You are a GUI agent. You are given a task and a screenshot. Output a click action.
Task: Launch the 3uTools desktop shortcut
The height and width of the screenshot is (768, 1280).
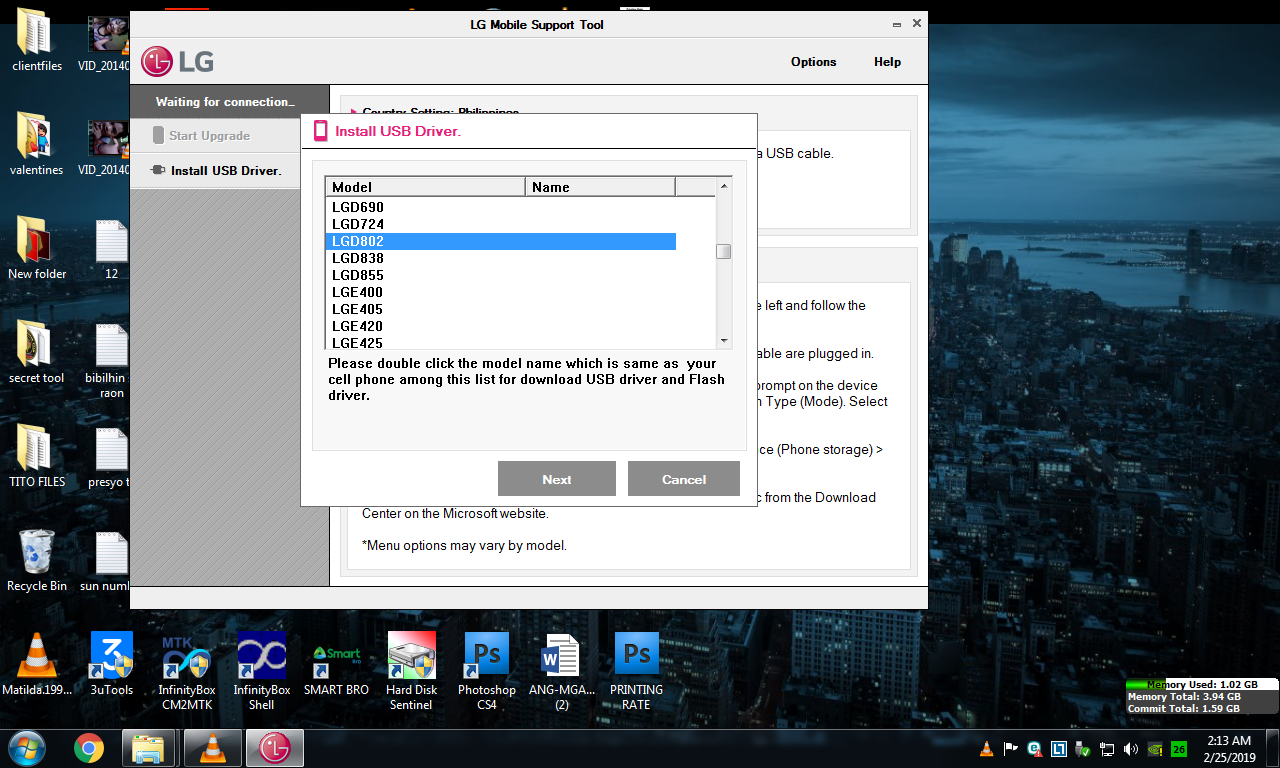point(111,665)
